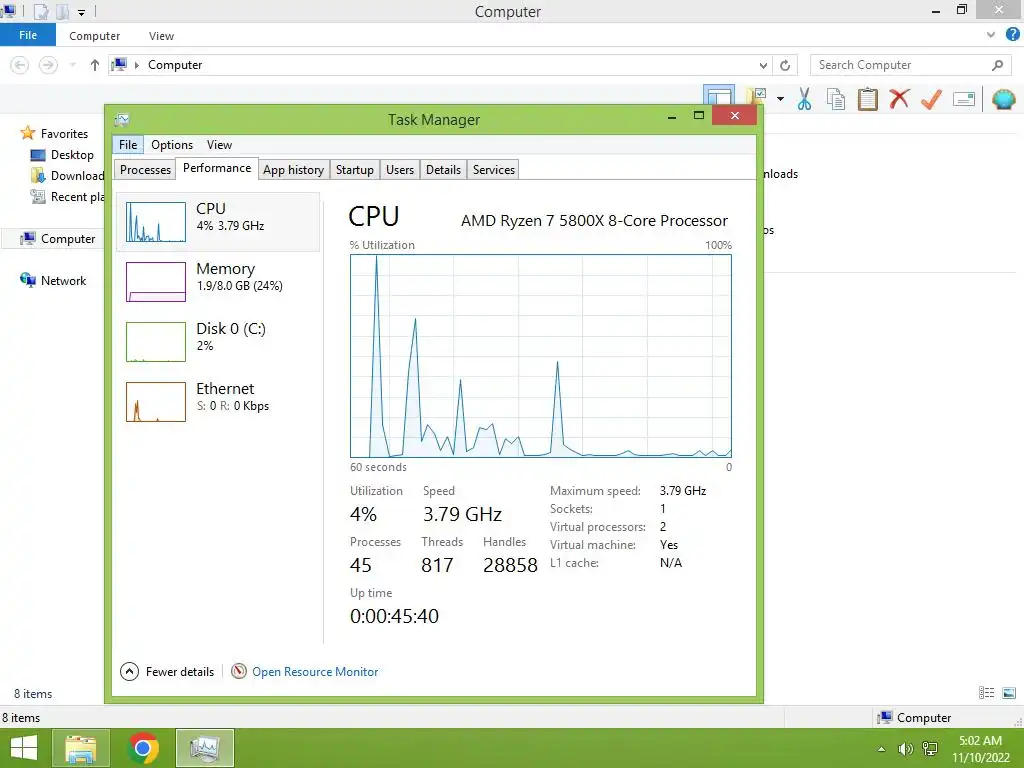The width and height of the screenshot is (1024, 768).
Task: Open the dropdown arrow beside folder options icon
Action: coord(780,99)
